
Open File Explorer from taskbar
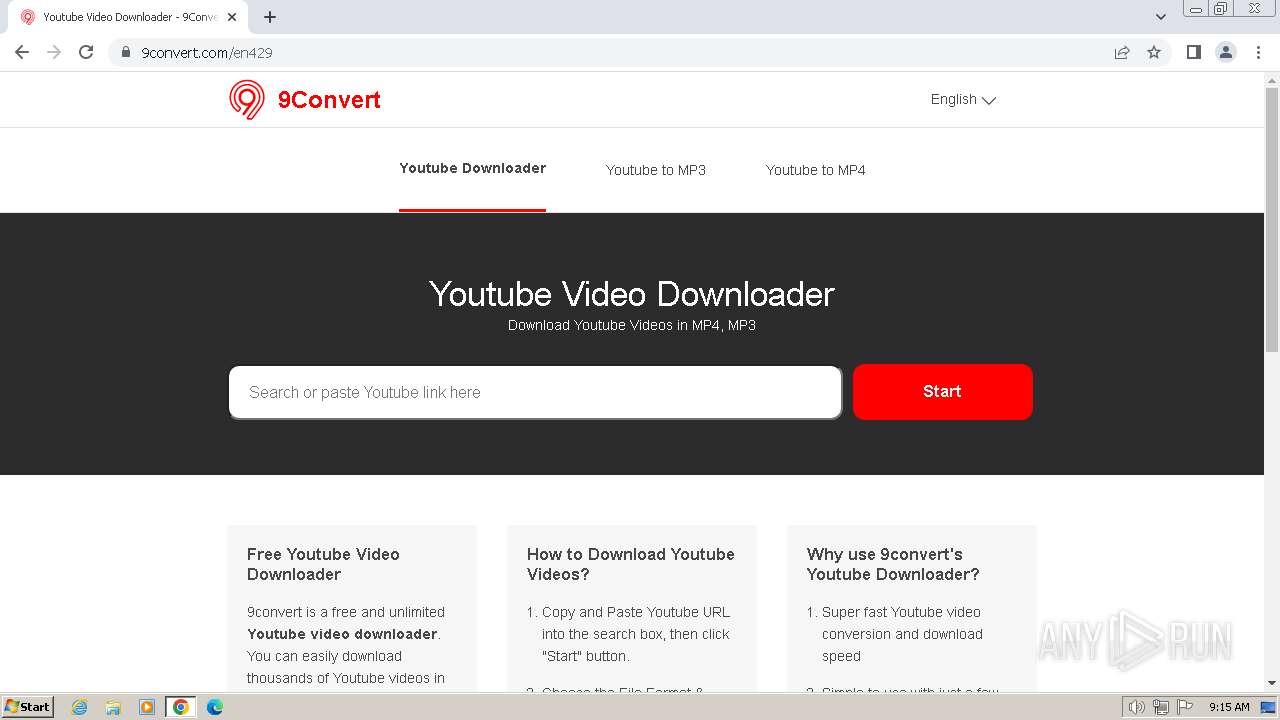coord(113,707)
